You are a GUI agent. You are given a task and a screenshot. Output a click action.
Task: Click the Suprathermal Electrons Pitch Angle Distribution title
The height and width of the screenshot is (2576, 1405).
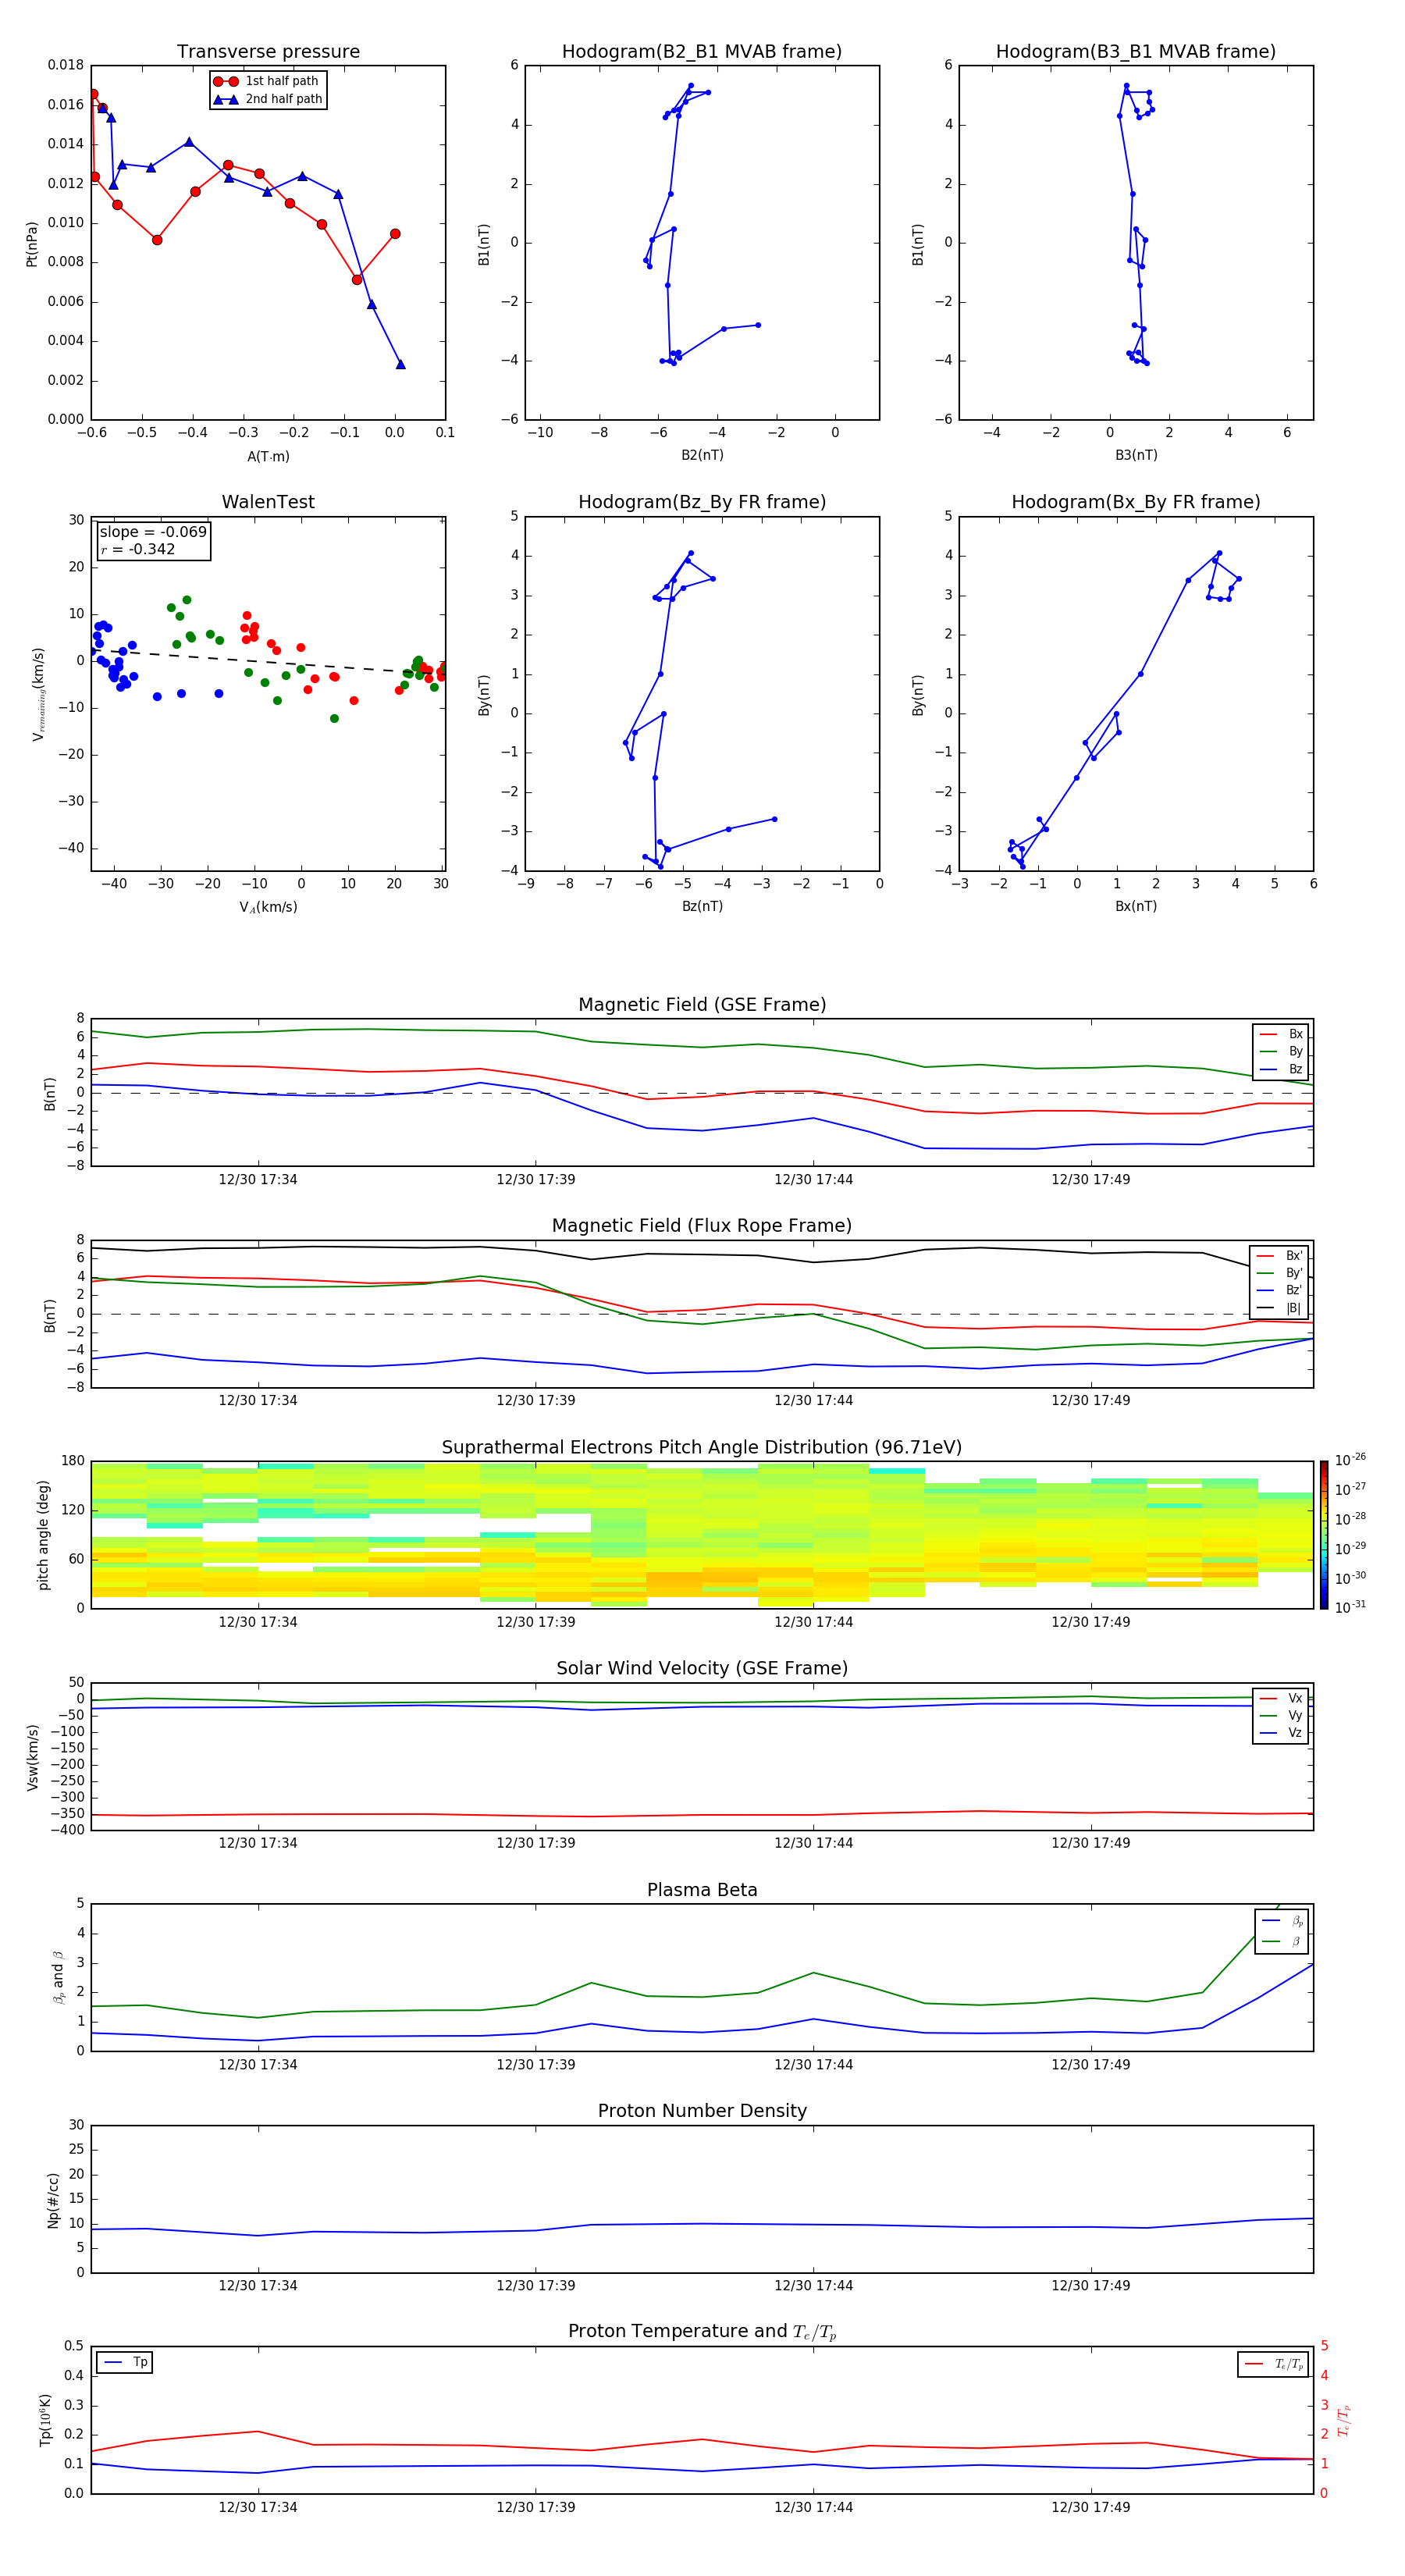[x=702, y=1448]
